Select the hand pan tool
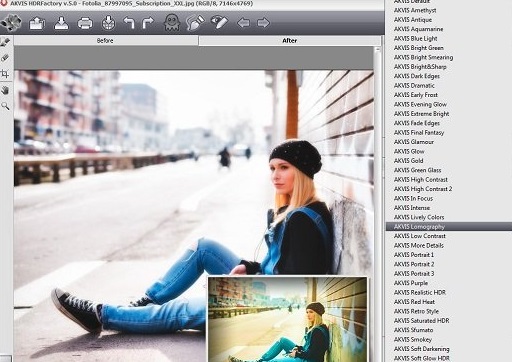This screenshot has width=512, height=362. [x=5, y=90]
